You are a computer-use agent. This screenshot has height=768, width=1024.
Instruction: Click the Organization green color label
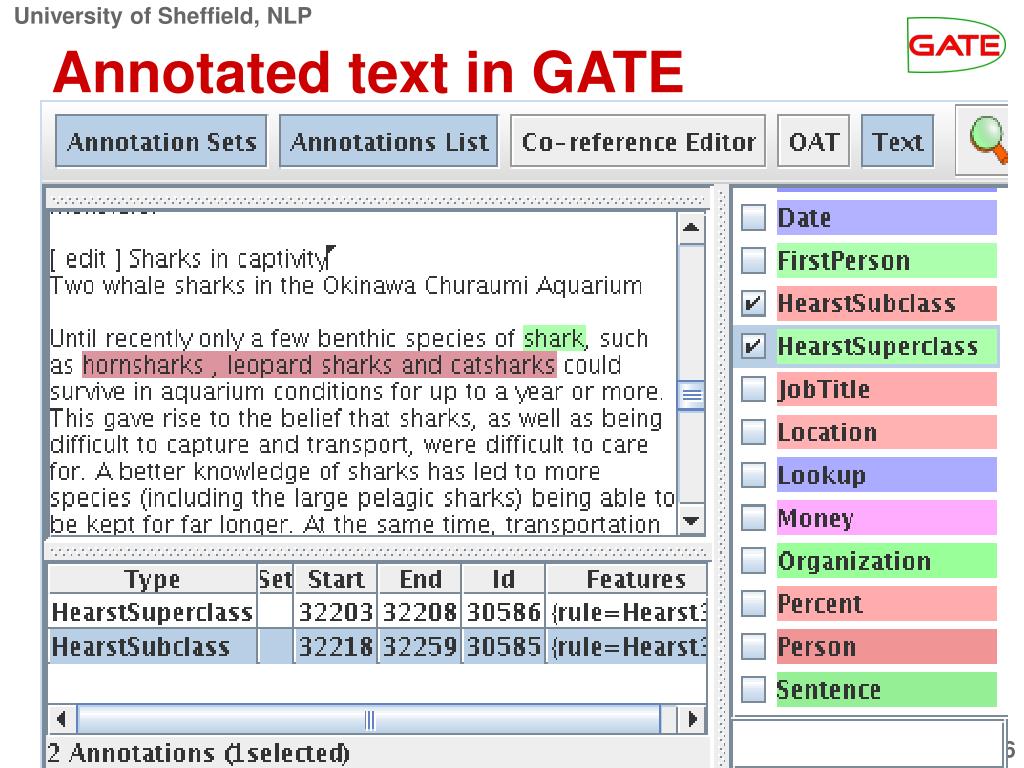(887, 561)
